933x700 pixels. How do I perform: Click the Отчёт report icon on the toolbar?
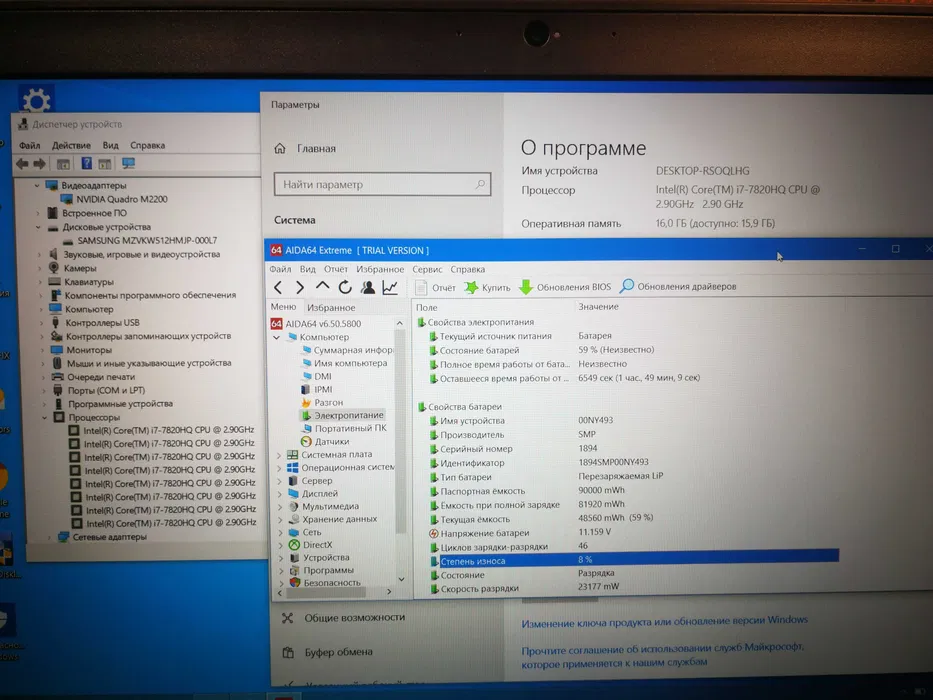[x=420, y=287]
